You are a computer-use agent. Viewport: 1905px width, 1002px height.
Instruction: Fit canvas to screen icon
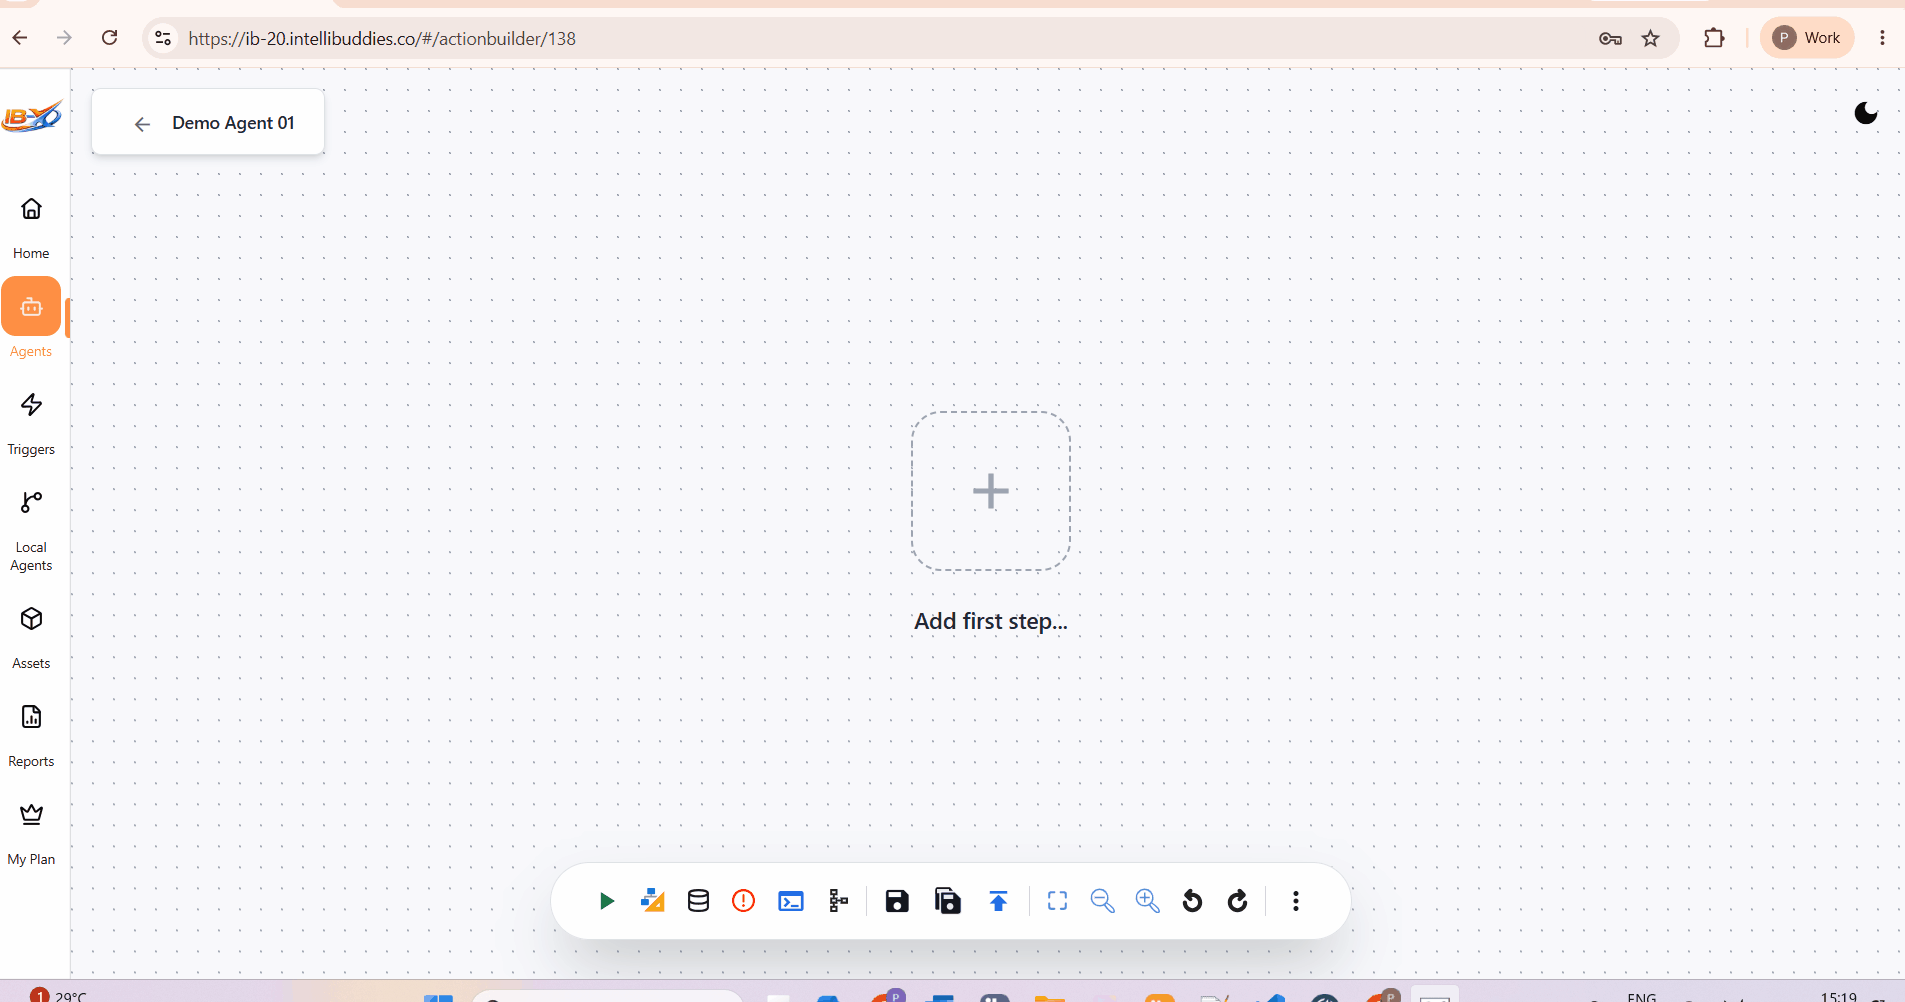1057,901
